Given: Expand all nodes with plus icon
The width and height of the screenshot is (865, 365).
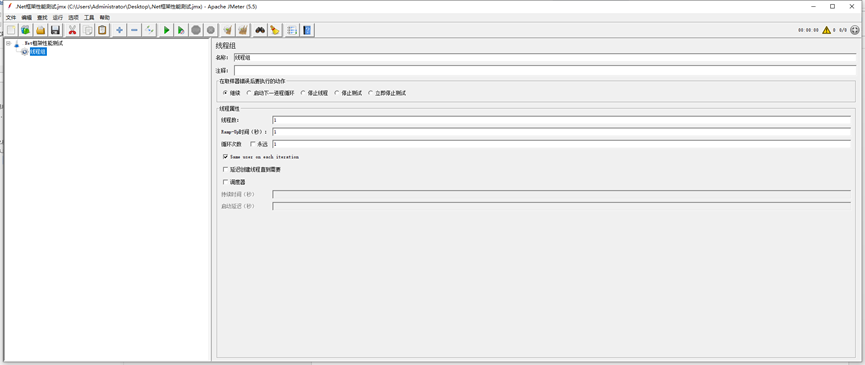Looking at the screenshot, I should pyautogui.click(x=119, y=30).
